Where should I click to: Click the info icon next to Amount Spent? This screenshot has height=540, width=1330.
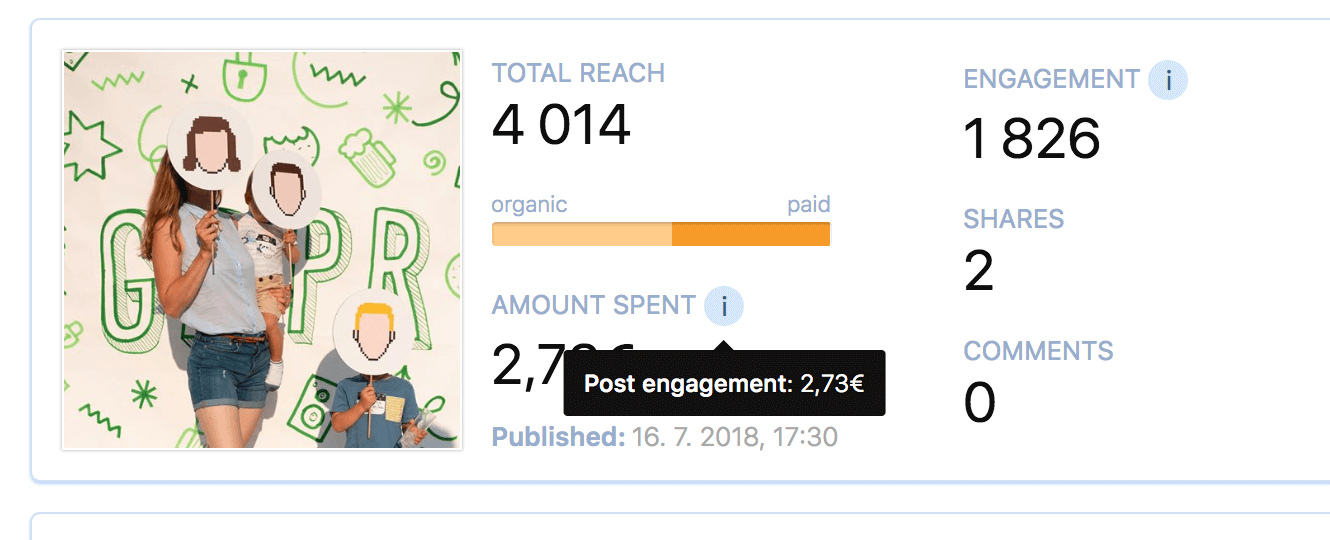(723, 306)
